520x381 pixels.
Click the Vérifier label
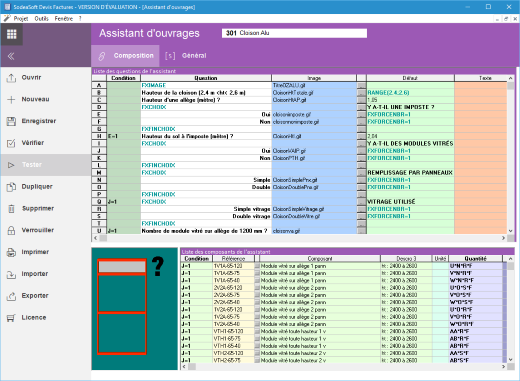pos(33,143)
